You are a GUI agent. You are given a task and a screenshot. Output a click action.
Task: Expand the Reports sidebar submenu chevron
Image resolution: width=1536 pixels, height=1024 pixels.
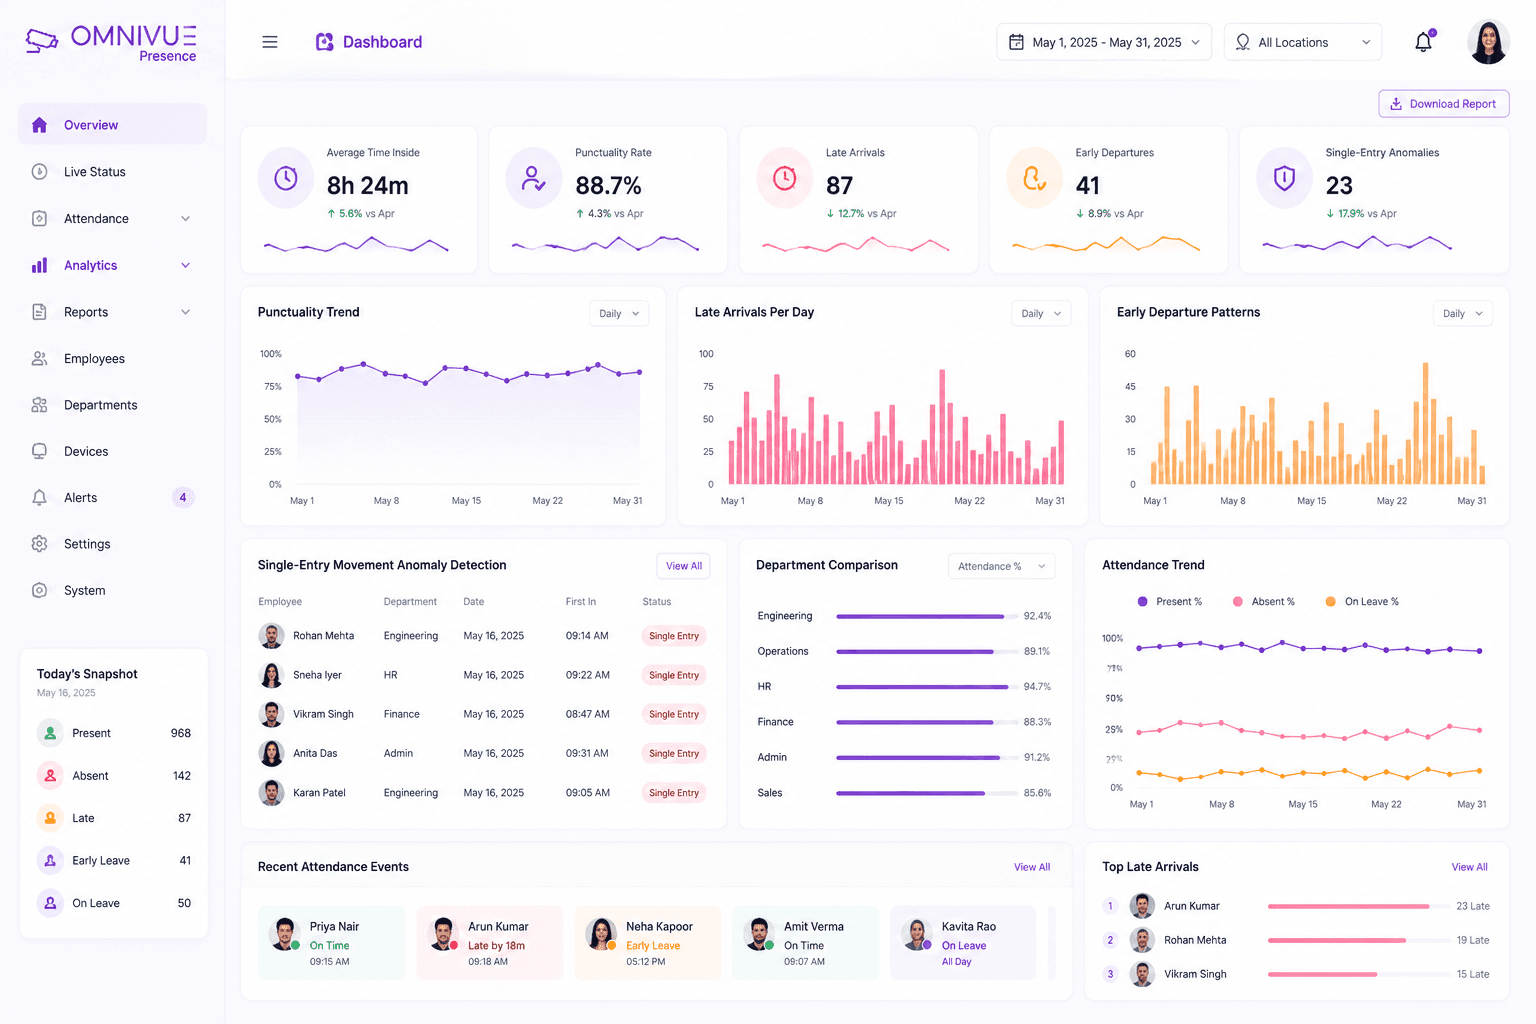point(185,312)
